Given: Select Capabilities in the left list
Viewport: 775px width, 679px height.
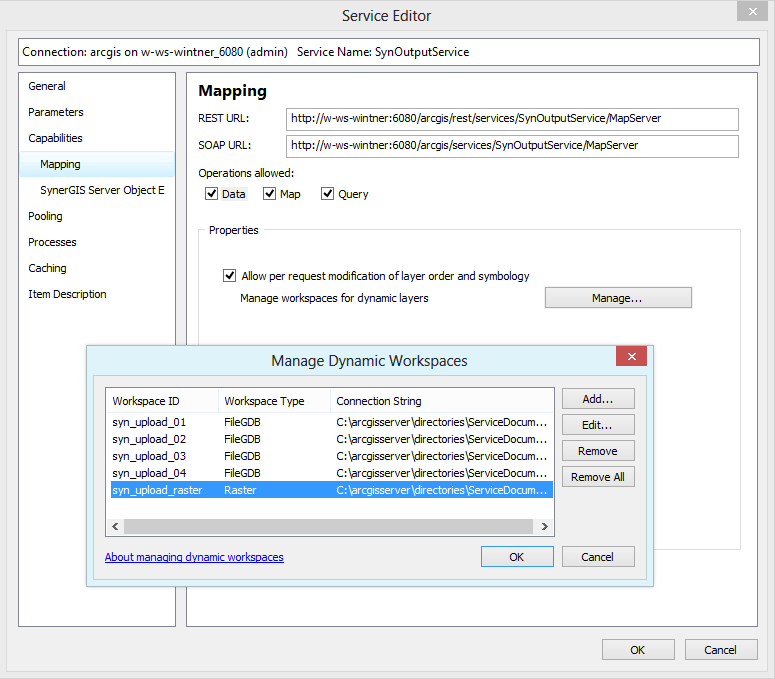Looking at the screenshot, I should pos(97,138).
